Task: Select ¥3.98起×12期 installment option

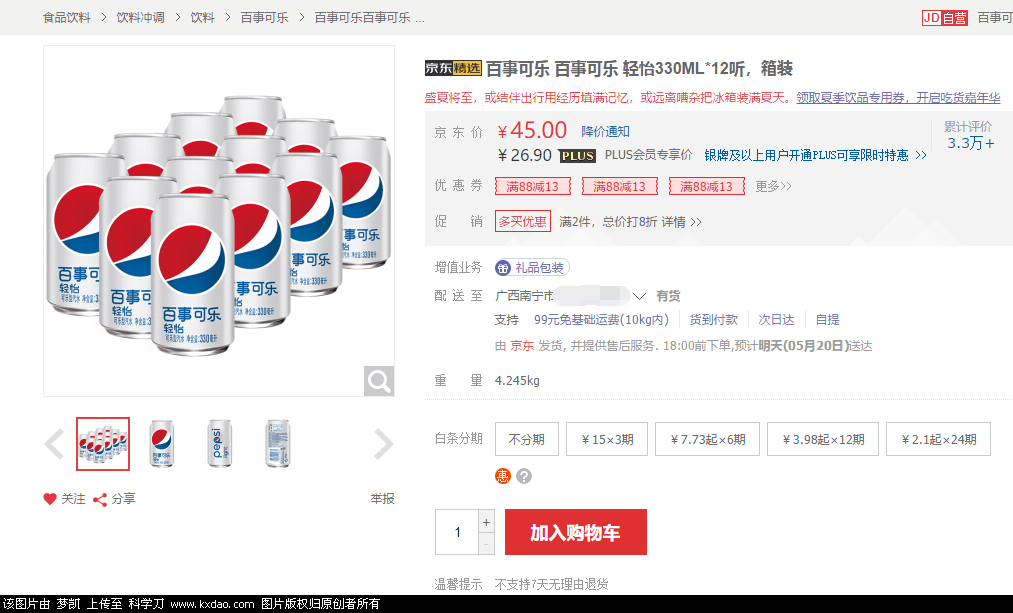Action: (x=823, y=439)
